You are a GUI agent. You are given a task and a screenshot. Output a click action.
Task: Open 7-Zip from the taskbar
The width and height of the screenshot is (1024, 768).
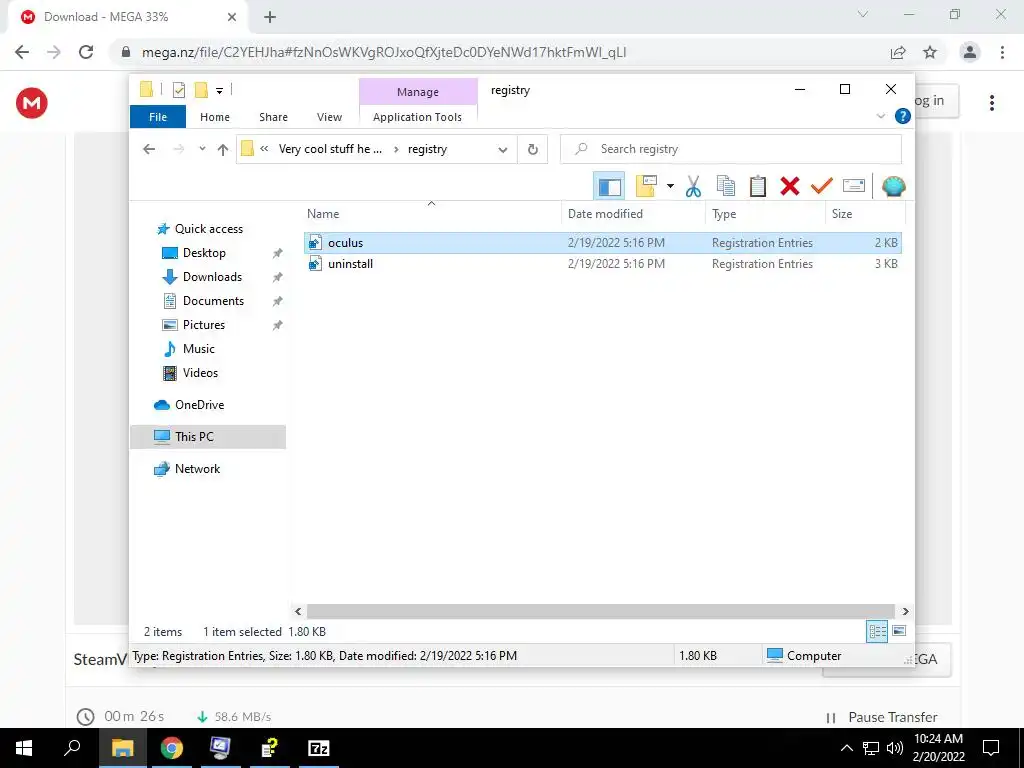[x=319, y=748]
